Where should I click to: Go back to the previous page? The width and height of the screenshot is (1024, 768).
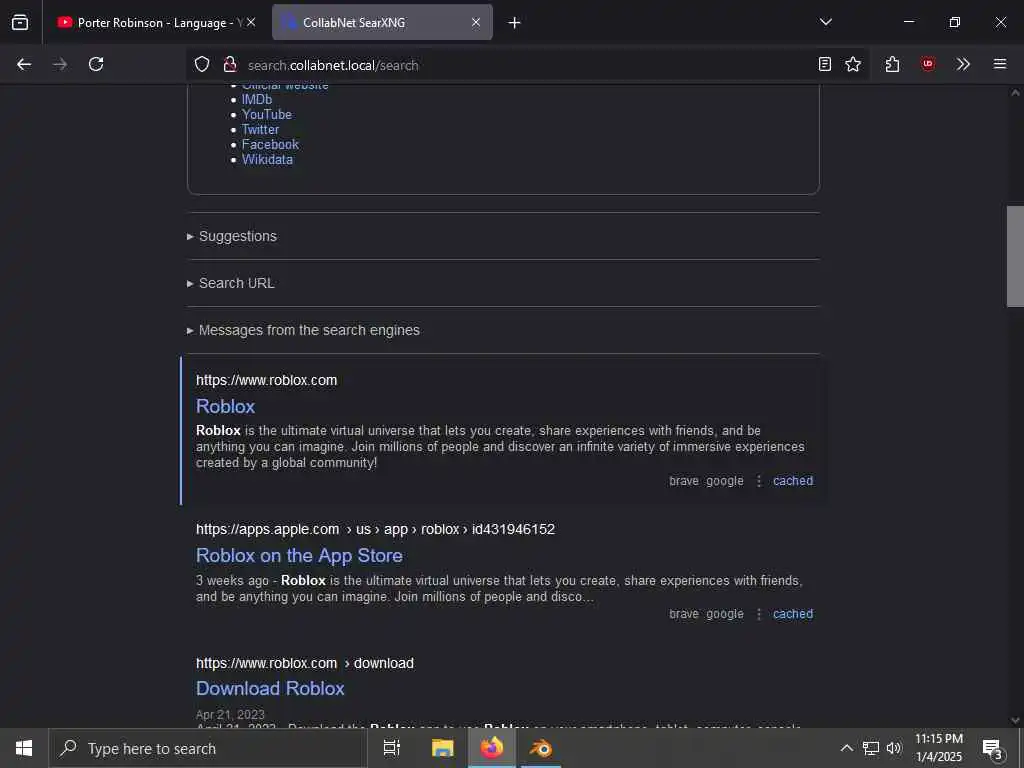(x=24, y=64)
